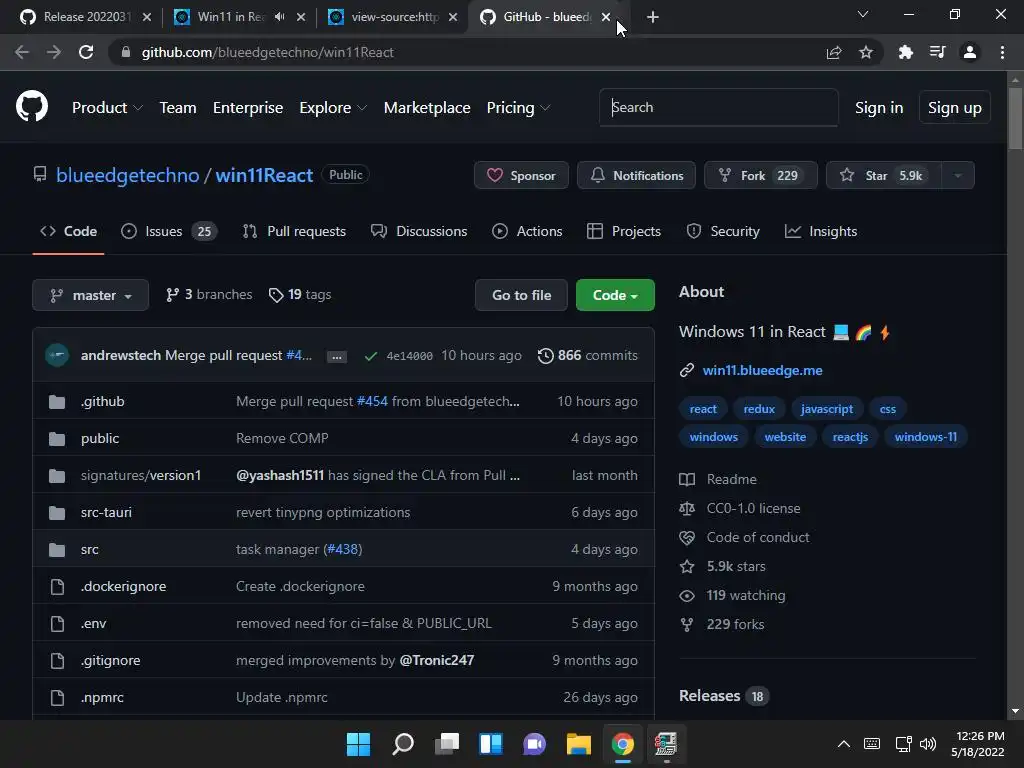Viewport: 1024px width, 768px height.
Task: Bookmark this page with the star icon
Action: tap(866, 52)
